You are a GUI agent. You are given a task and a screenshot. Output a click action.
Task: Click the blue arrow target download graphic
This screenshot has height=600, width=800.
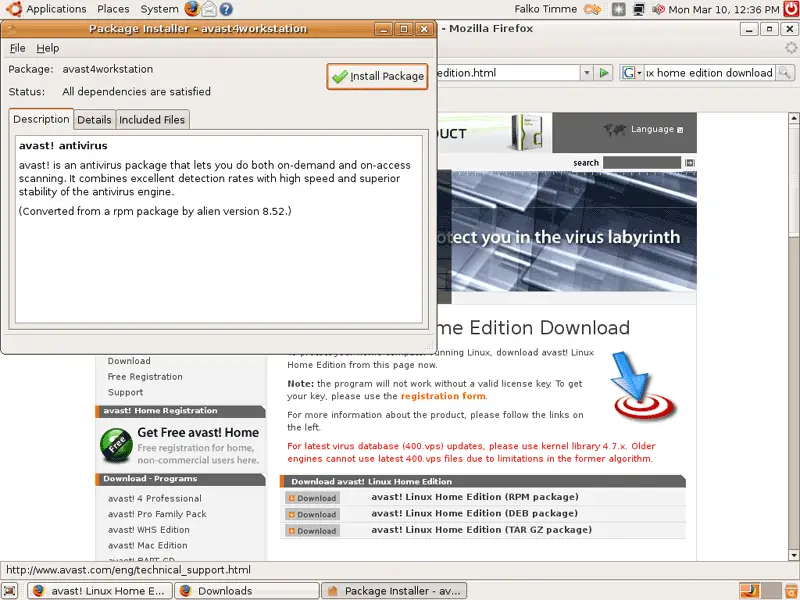(643, 385)
